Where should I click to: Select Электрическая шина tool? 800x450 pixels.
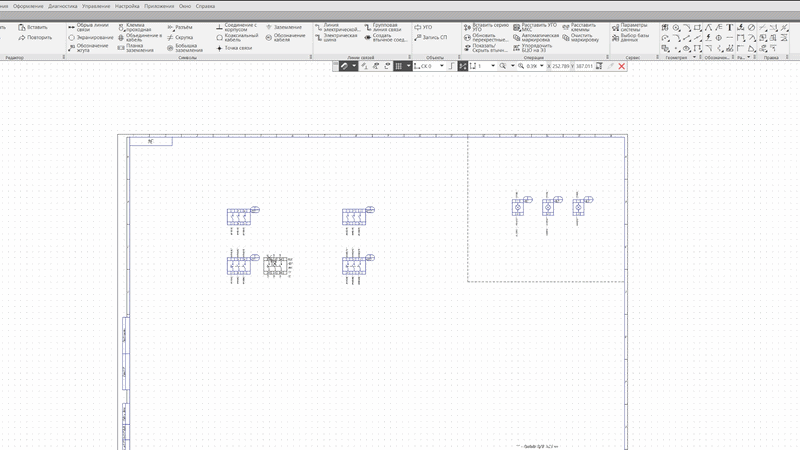[x=336, y=37]
